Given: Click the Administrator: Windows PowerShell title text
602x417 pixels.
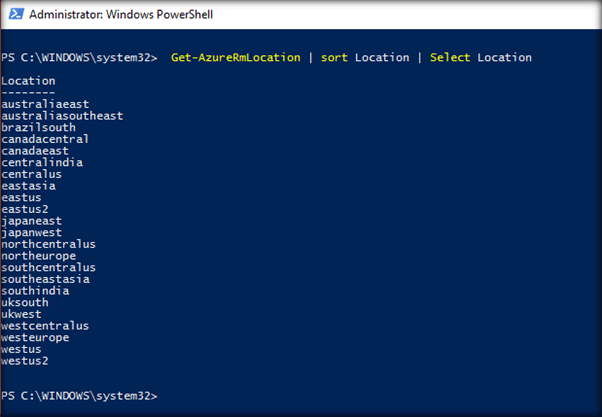Looking at the screenshot, I should (120, 16).
